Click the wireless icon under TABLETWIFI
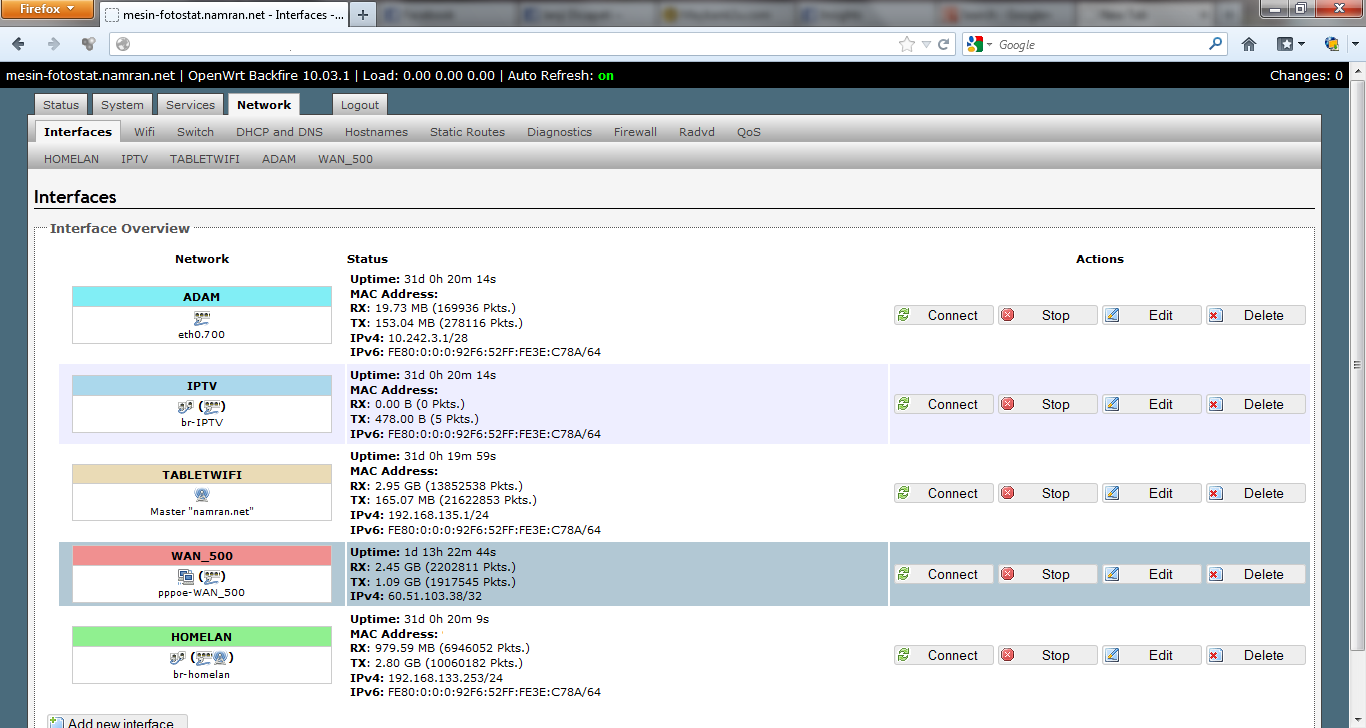Screen dimensions: 1366x728 click(201, 494)
